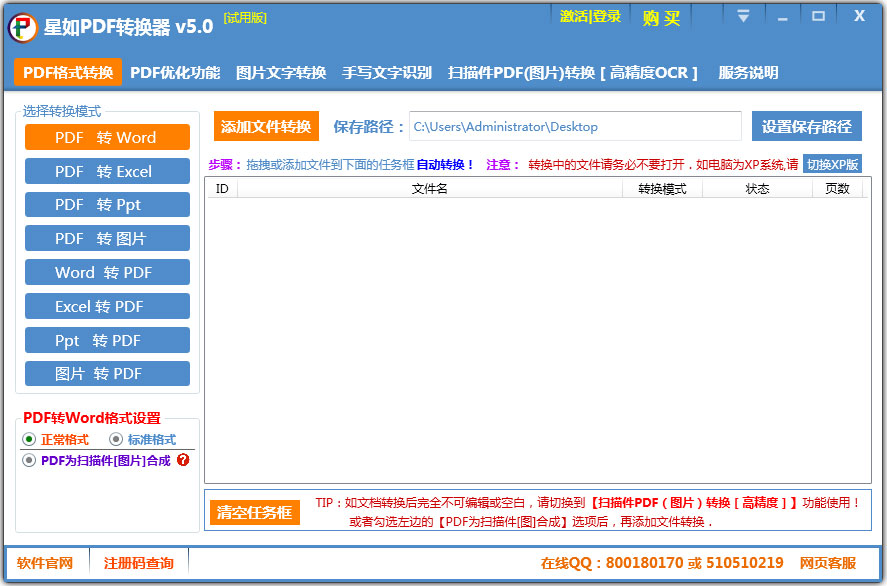Choose PDF 转 Excel mode

(107, 171)
